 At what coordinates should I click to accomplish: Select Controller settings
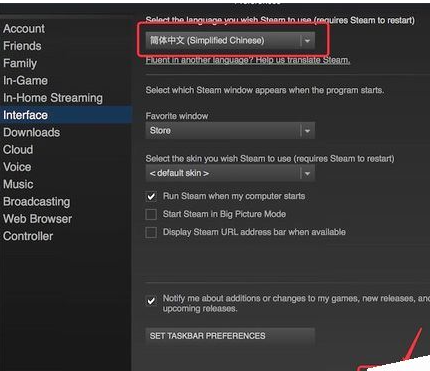point(28,236)
